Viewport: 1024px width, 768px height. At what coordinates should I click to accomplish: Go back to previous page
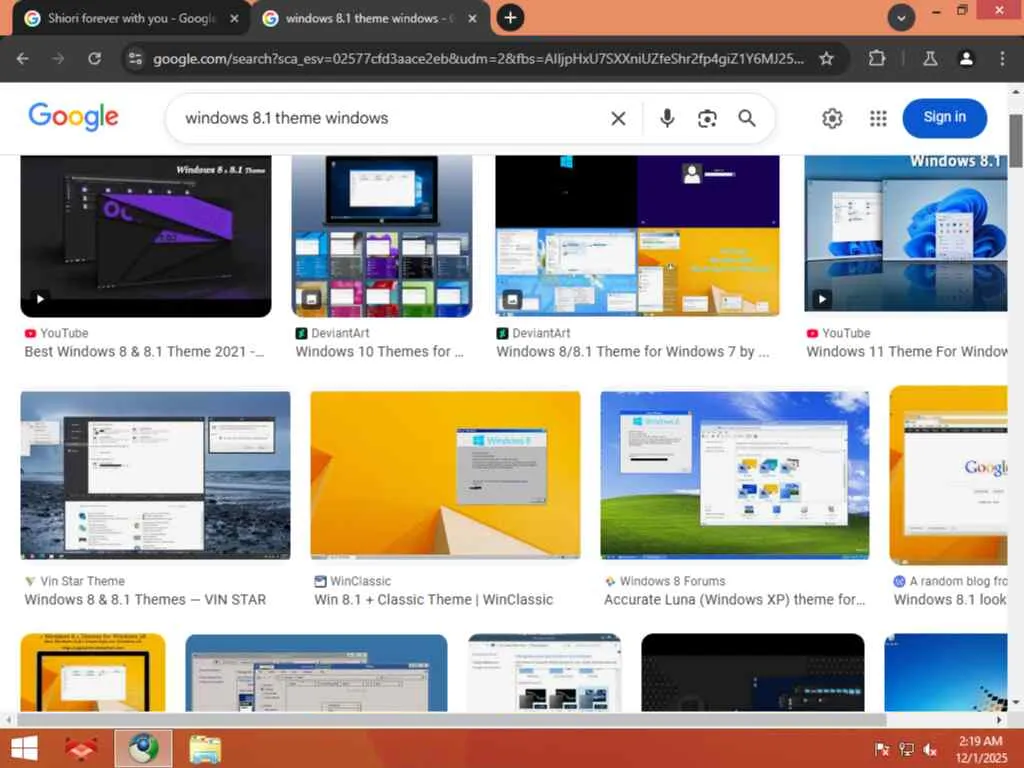point(22,59)
